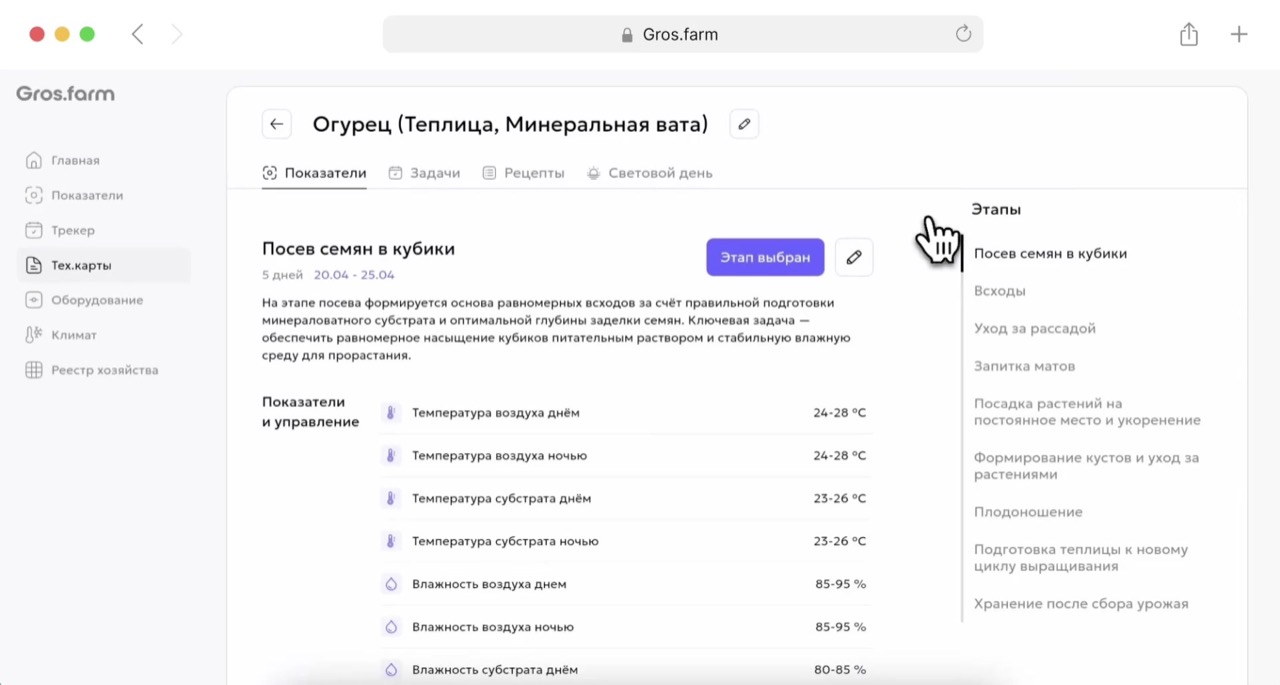The image size is (1280, 685).
Task: Click the Реестр хозяйства grid icon
Action: (x=34, y=370)
